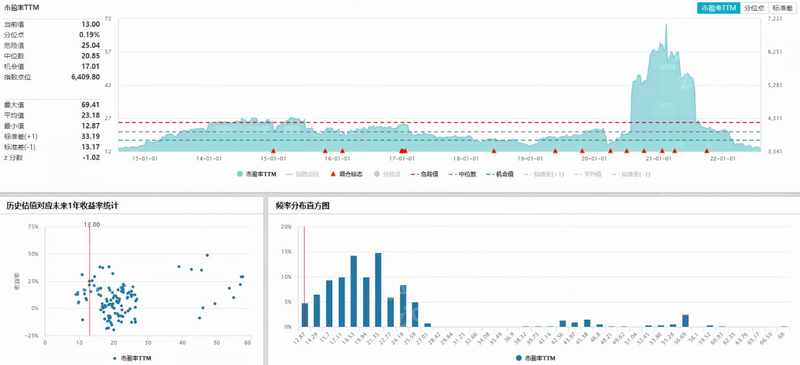The image size is (800, 365).
Task: Show 标准差(+1) line via legend
Action: pos(544,174)
